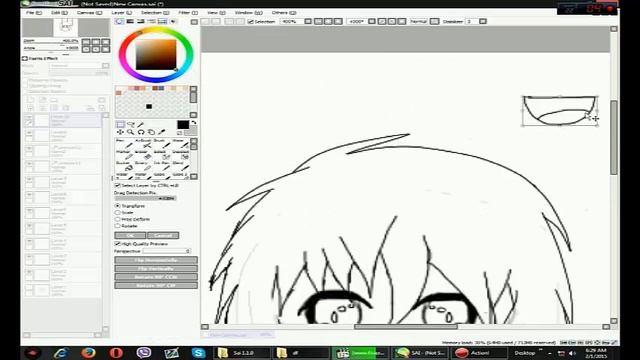Select the Rotate view tool
Viewport: 640px width, 360px height.
pyautogui.click(x=141, y=132)
